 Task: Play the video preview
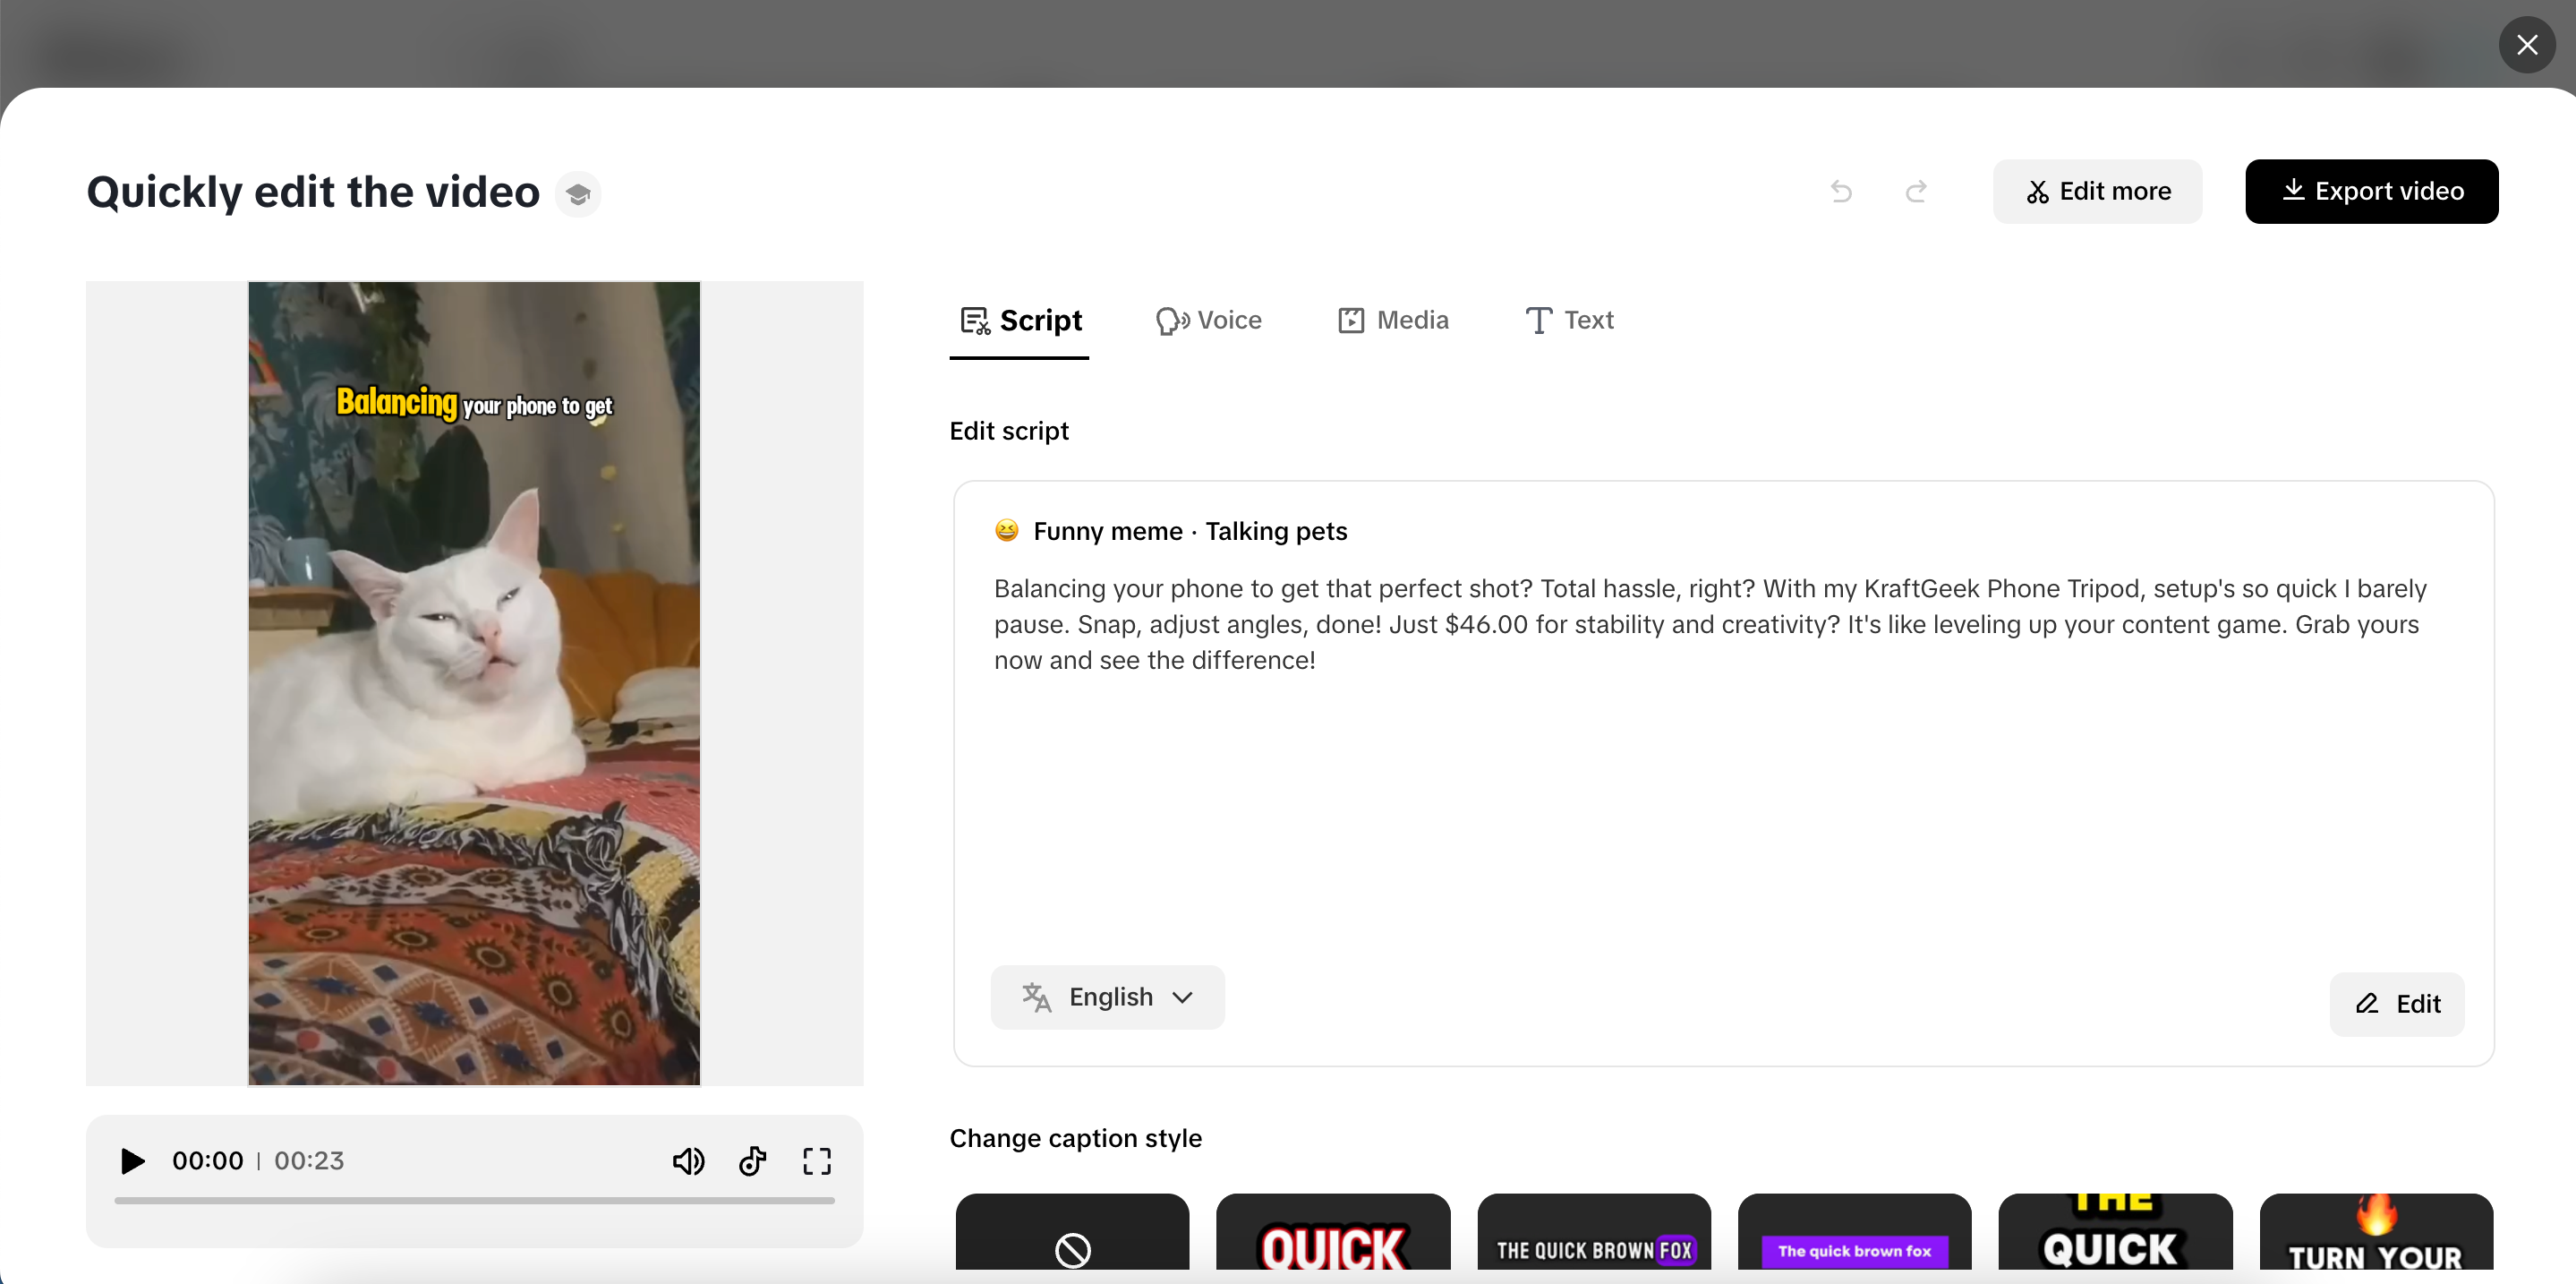132,1161
